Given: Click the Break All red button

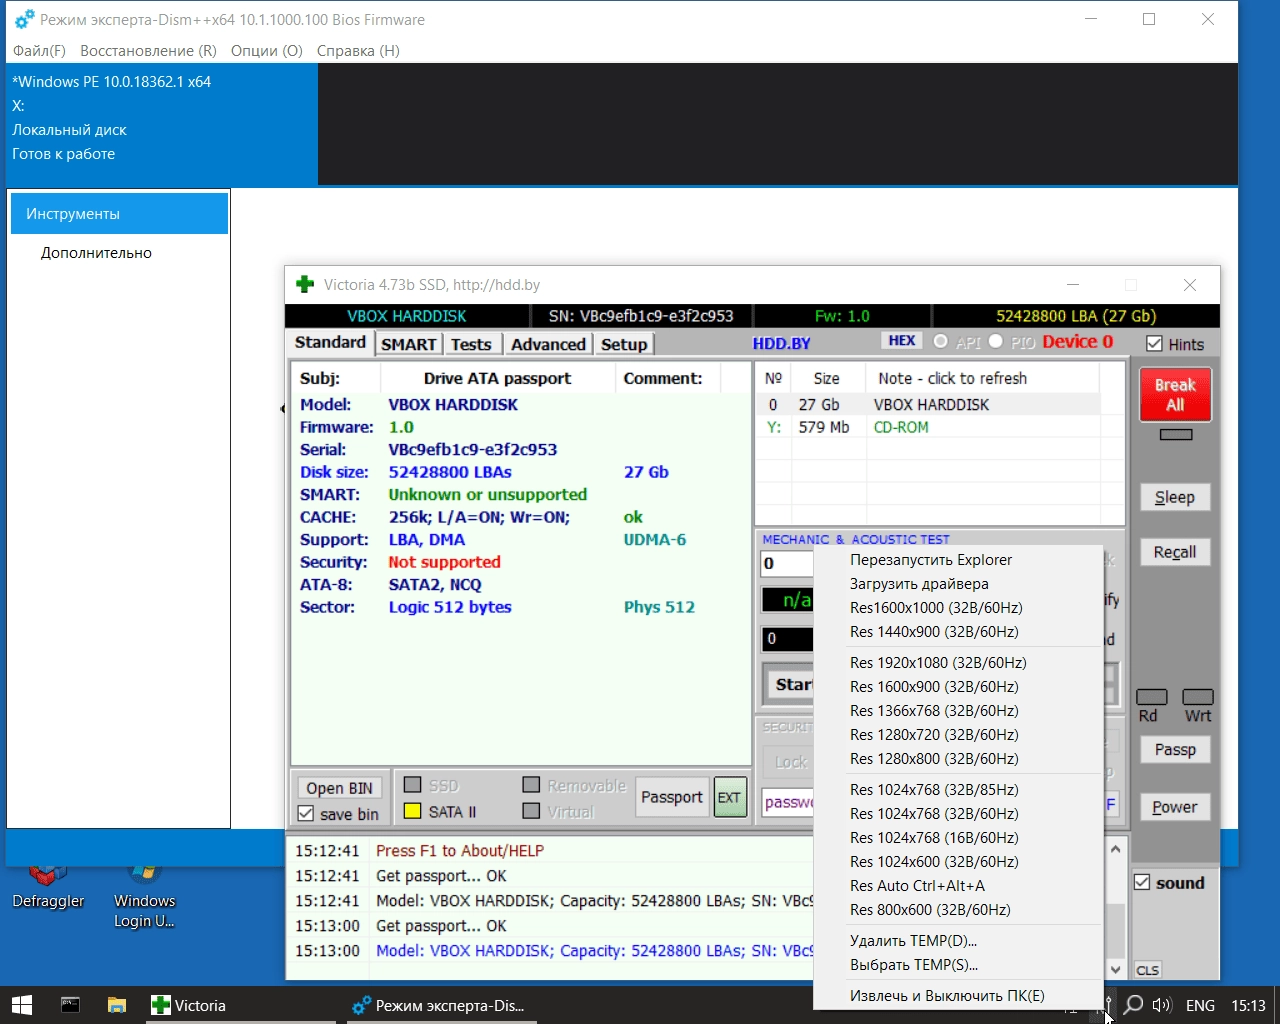Looking at the screenshot, I should click(x=1175, y=394).
